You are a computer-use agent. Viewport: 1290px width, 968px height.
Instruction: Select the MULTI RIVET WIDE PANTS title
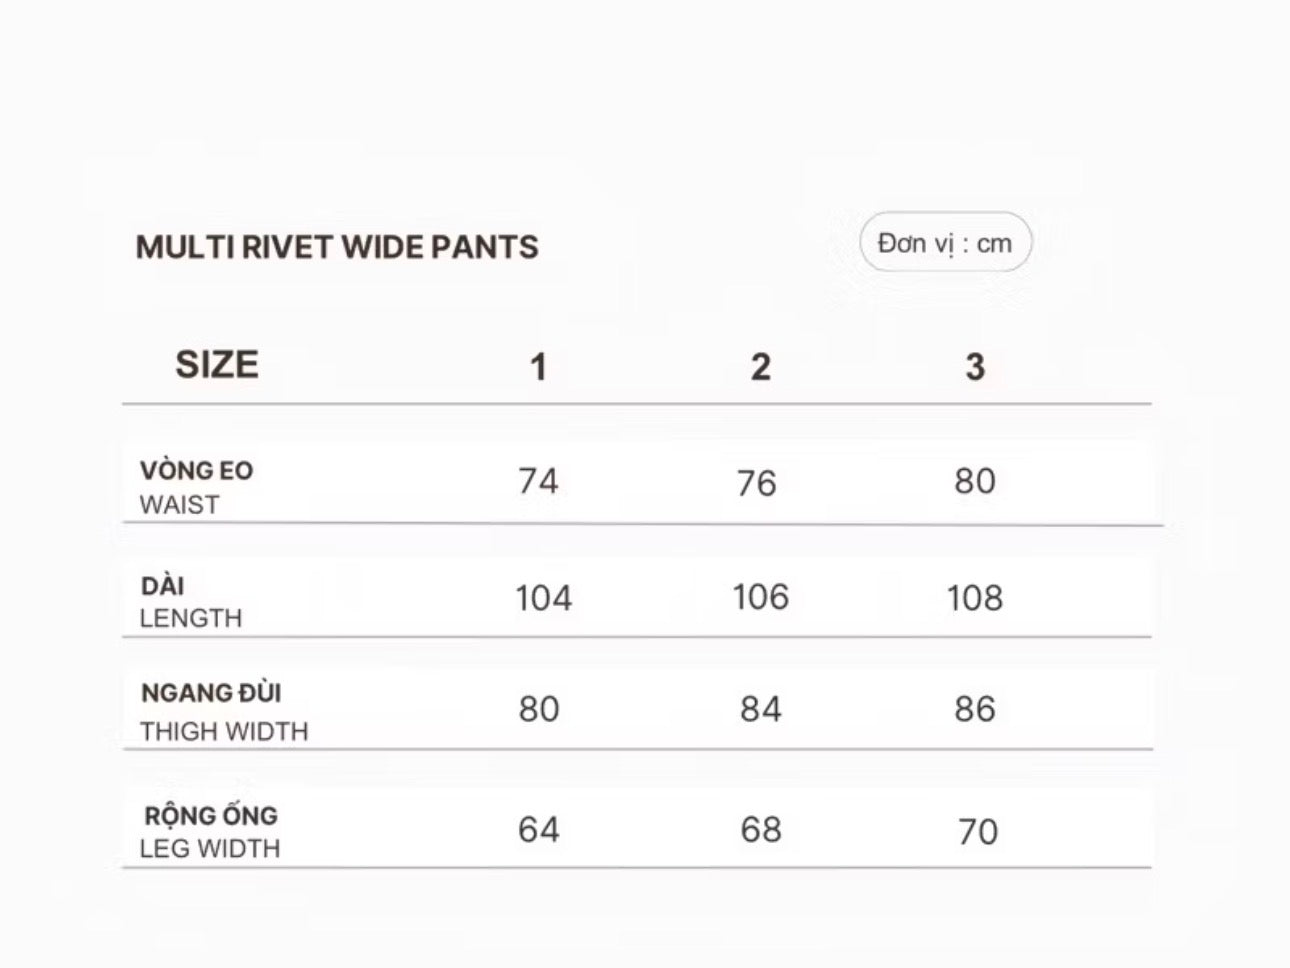pyautogui.click(x=337, y=247)
